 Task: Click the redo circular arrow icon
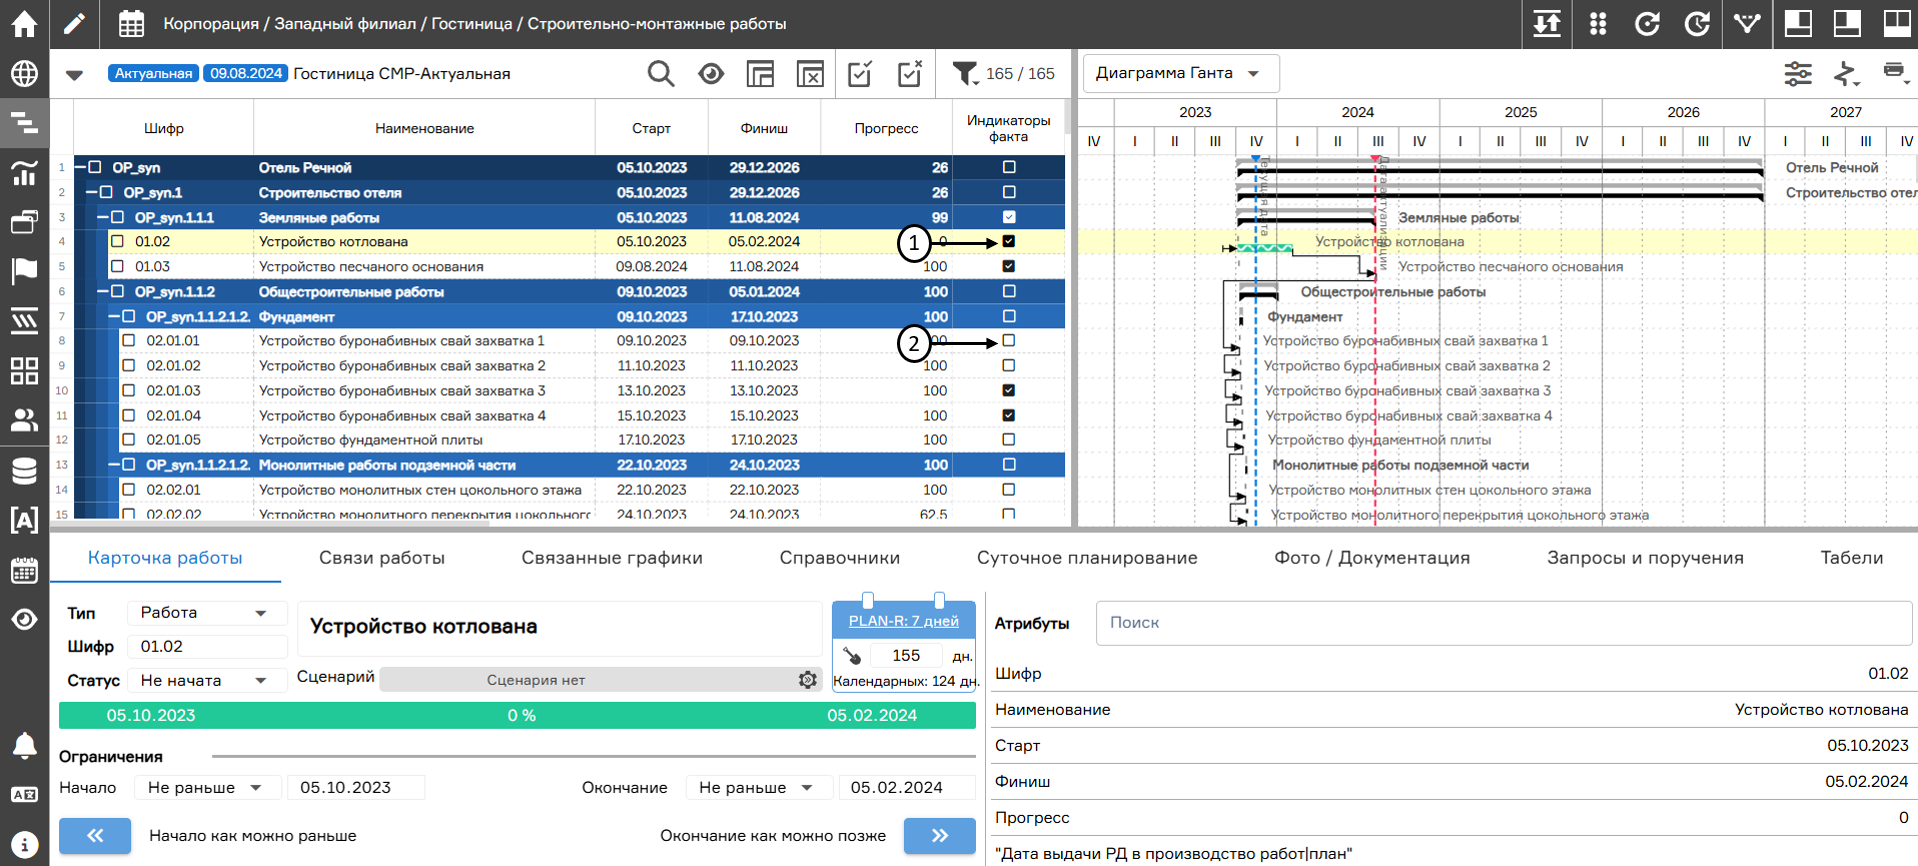click(x=1697, y=24)
